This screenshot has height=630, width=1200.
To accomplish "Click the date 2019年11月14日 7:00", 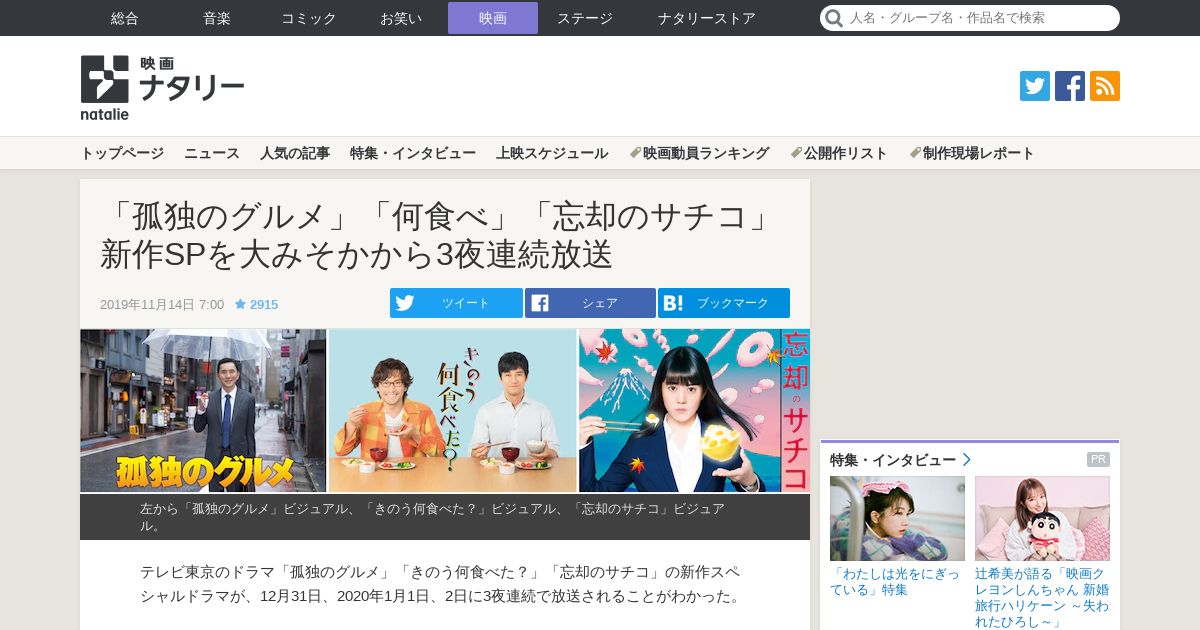I will [162, 304].
